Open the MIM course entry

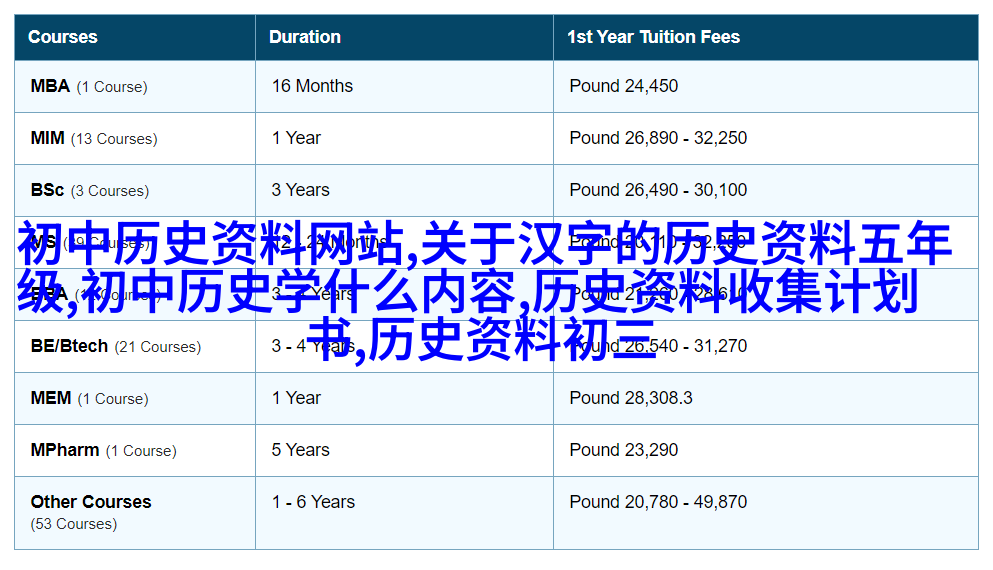point(47,138)
